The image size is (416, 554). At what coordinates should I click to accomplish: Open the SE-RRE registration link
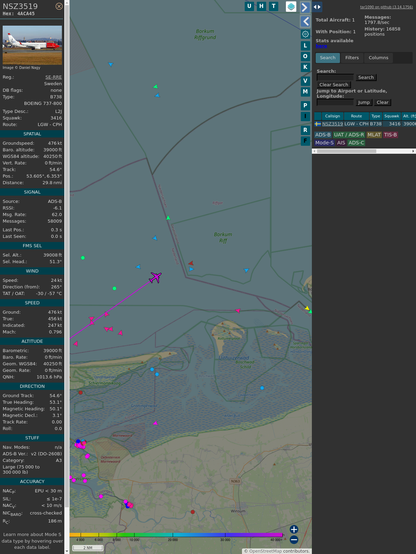click(53, 77)
